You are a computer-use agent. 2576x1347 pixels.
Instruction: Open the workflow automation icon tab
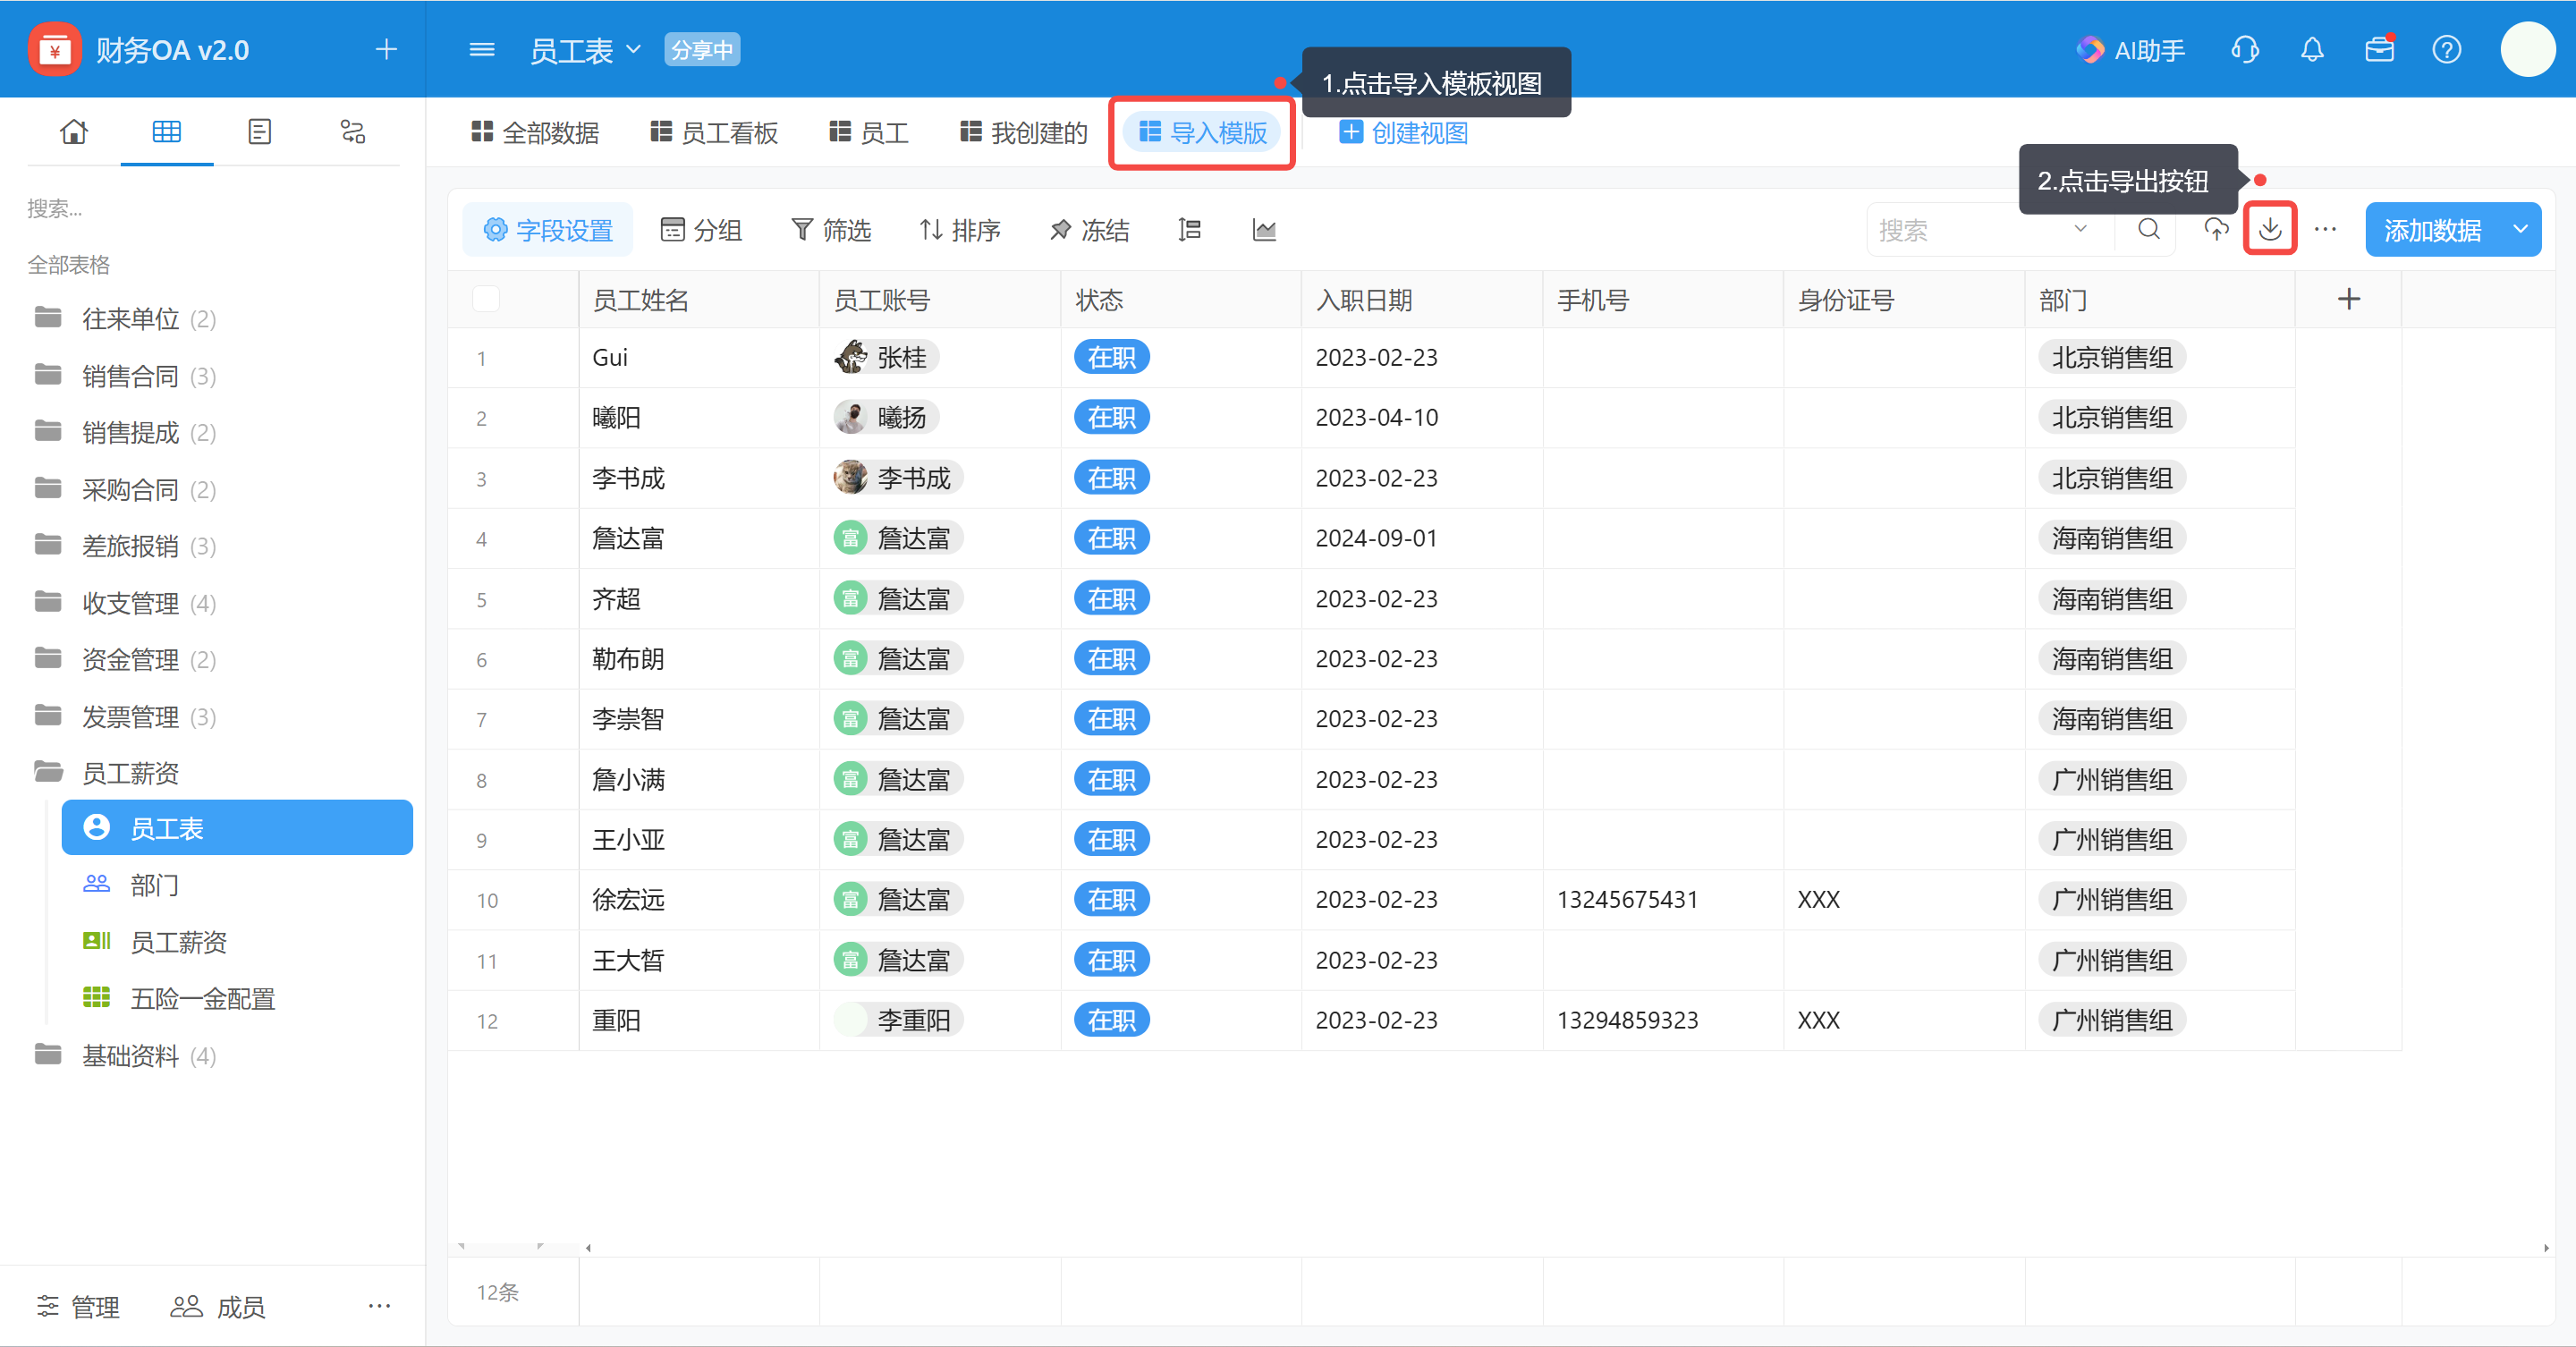click(x=353, y=131)
